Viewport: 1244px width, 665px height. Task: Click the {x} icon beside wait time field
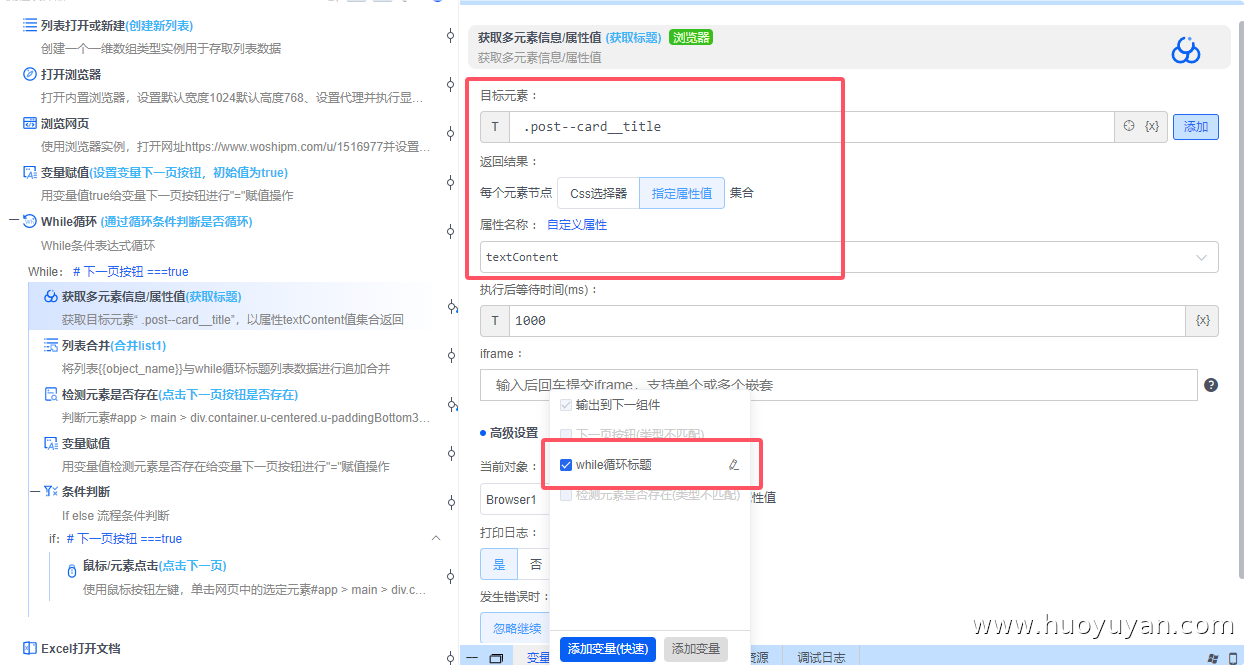pyautogui.click(x=1202, y=321)
